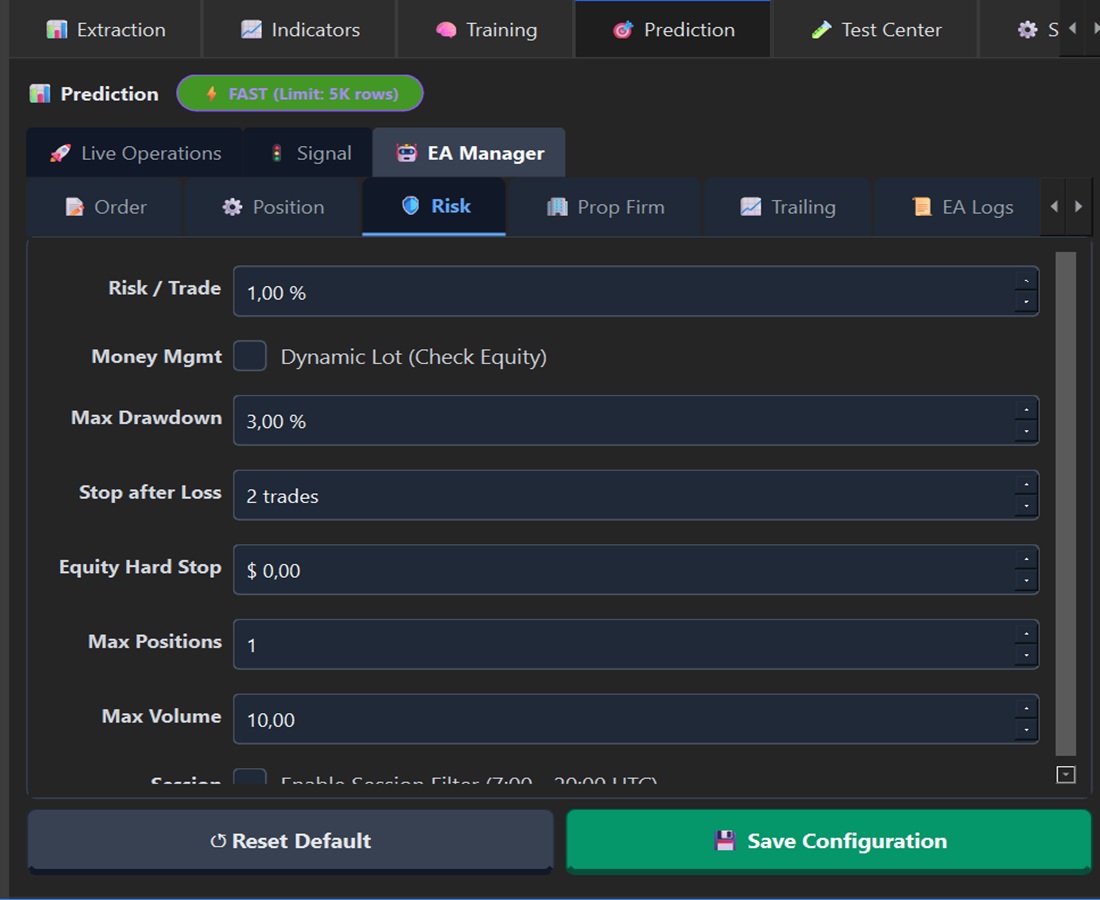
Task: Click the Trailing chart icon
Action: pos(750,207)
